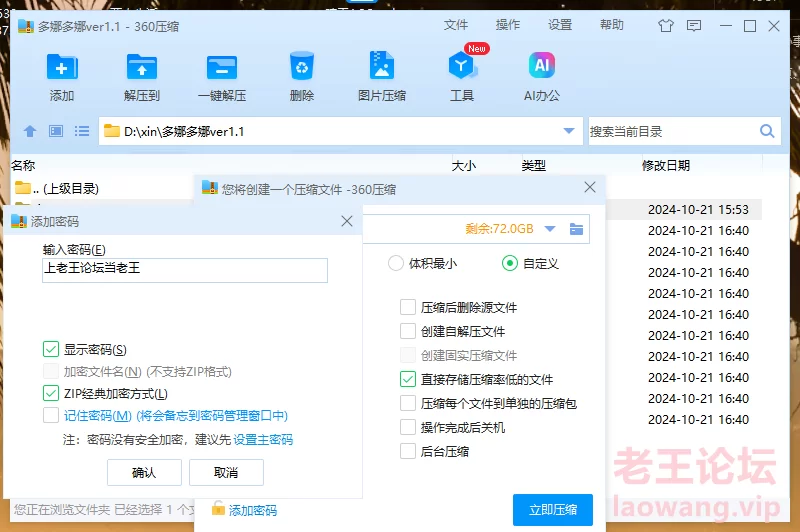Enable the 记住密码(M) checkbox
800x532 pixels.
51,415
